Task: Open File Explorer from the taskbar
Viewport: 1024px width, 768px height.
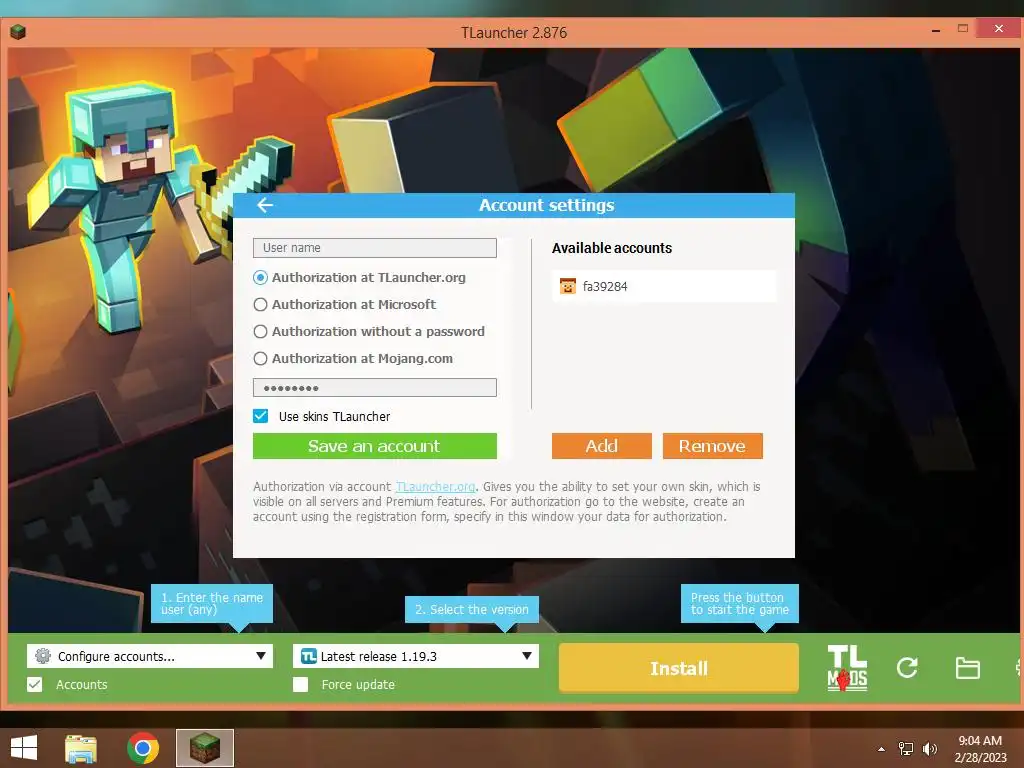Action: pyautogui.click(x=81, y=748)
